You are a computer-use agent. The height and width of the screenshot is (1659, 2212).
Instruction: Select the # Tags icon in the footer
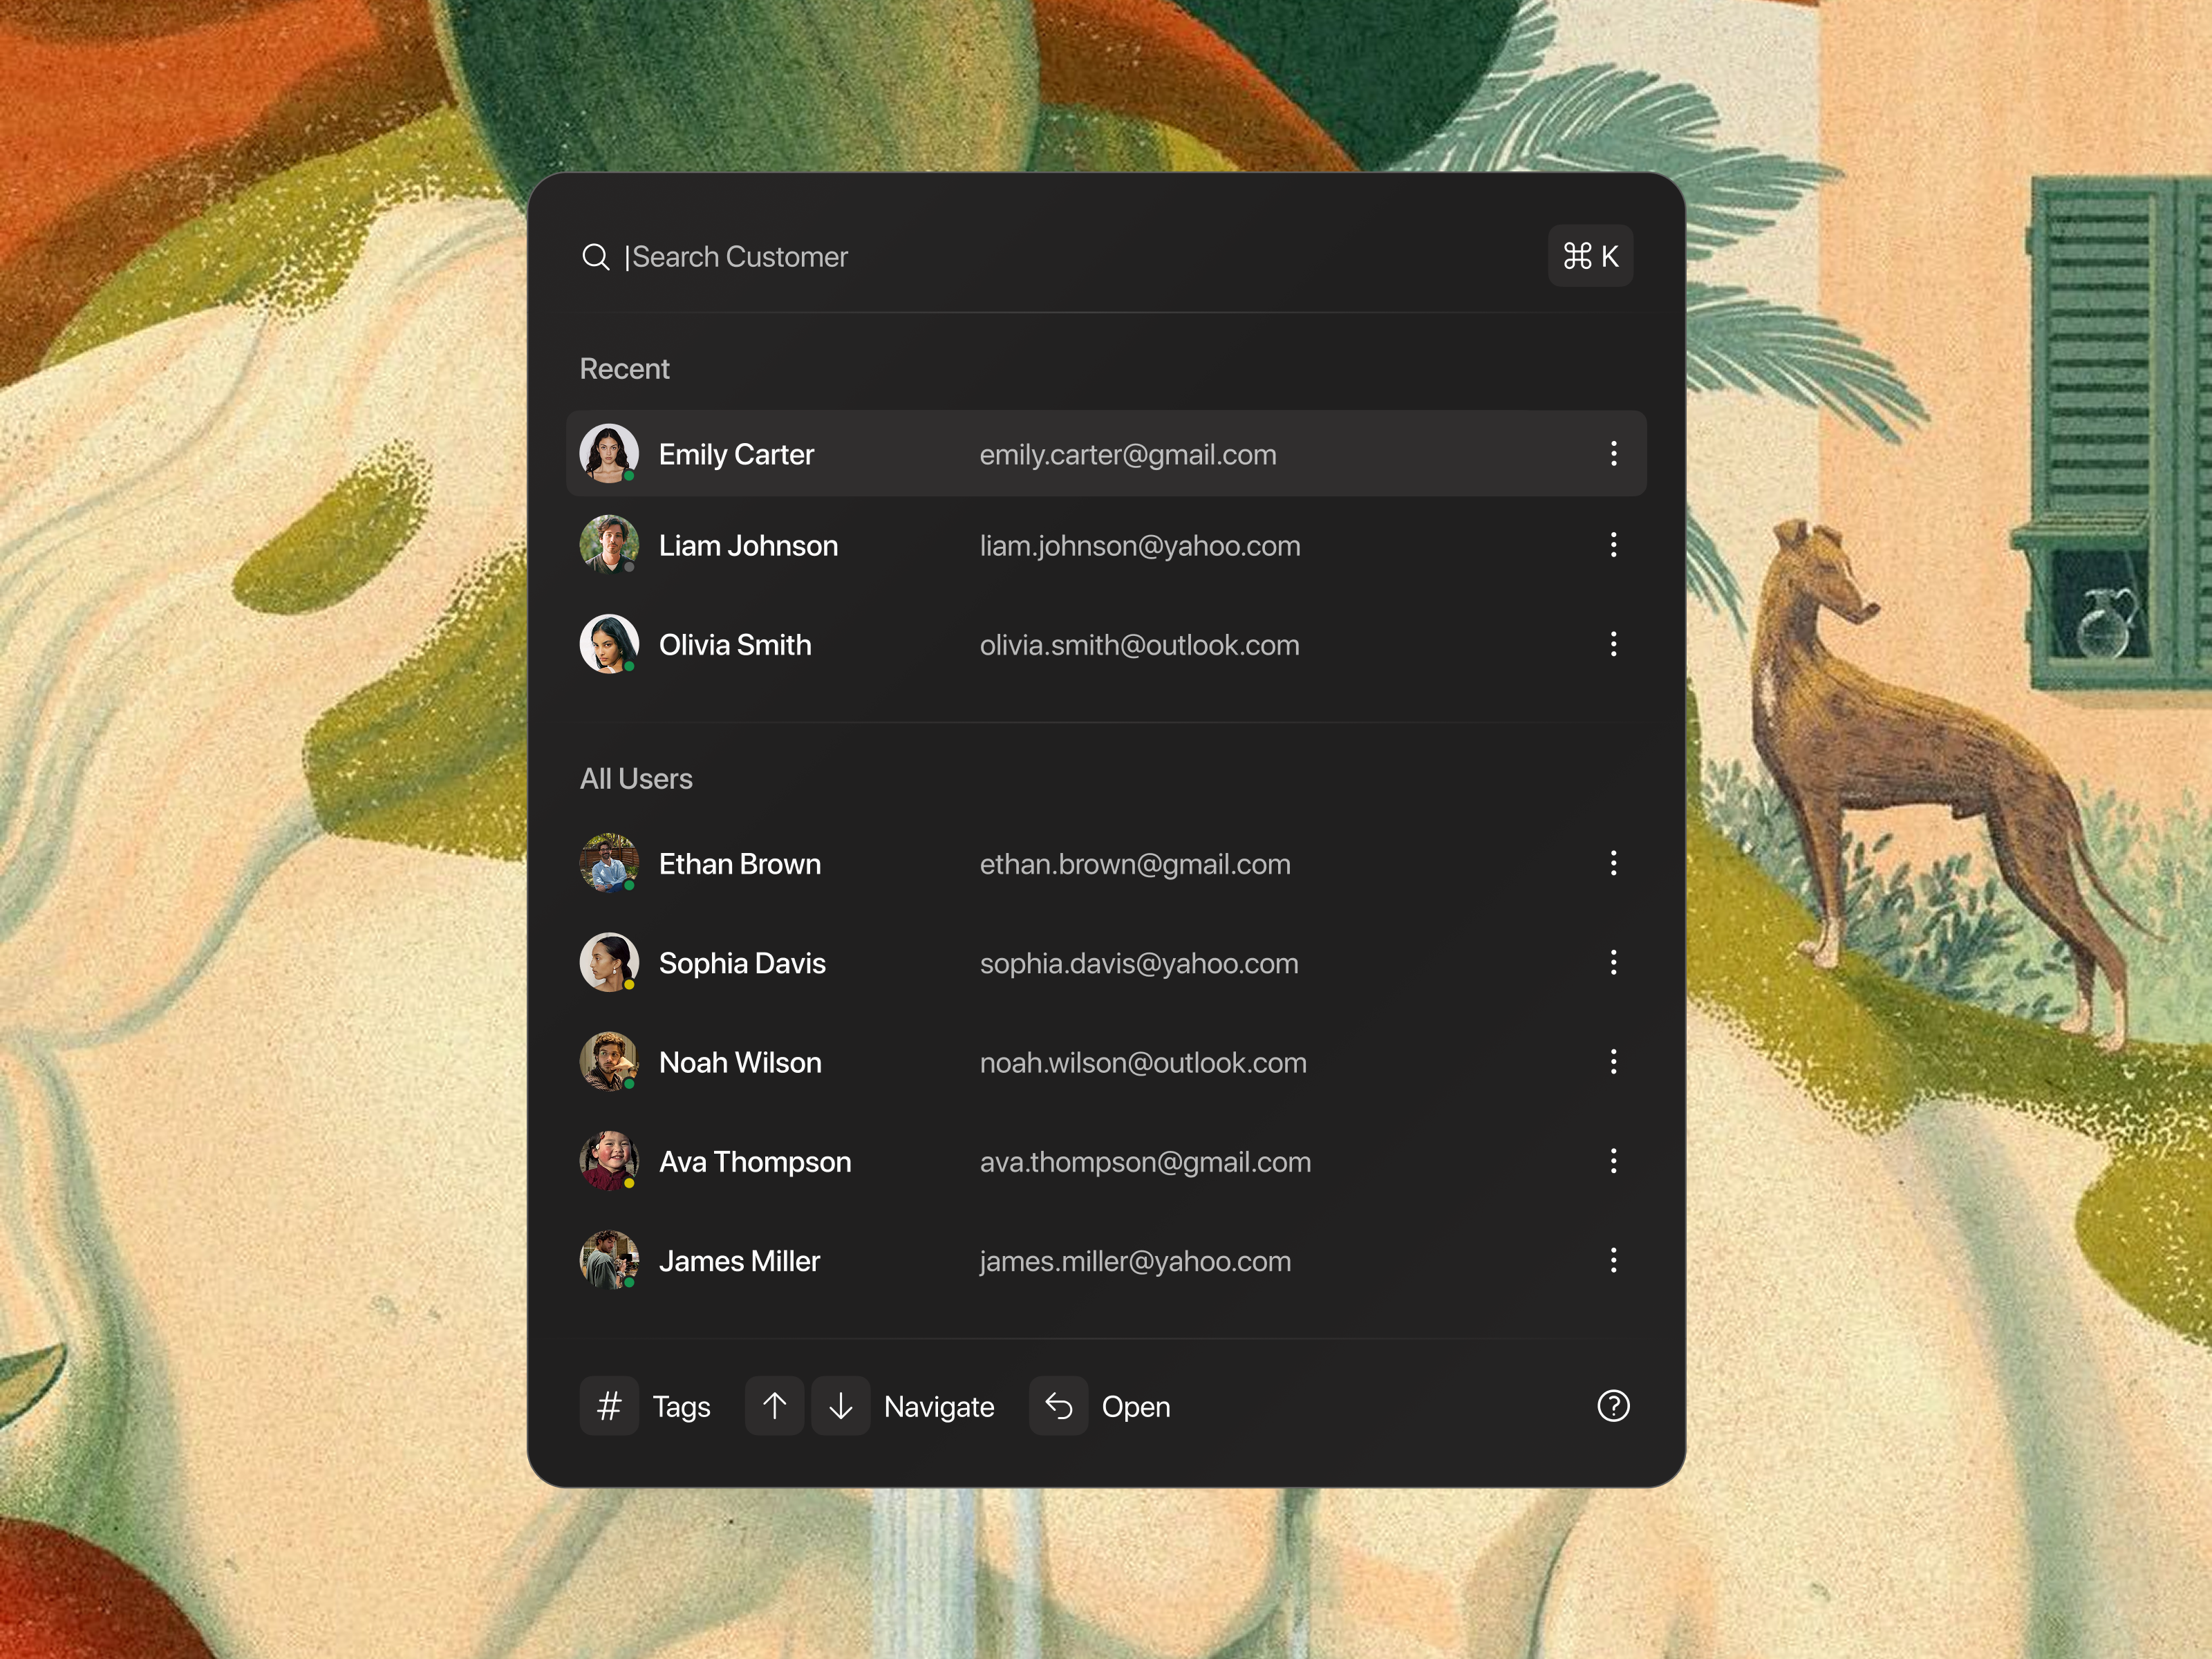(x=609, y=1406)
